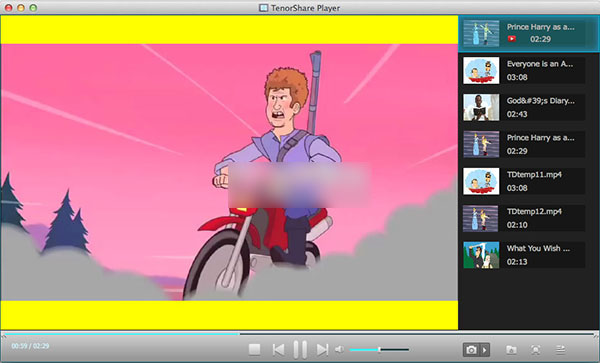
Task: Click the YouTube icon on first item
Action: point(512,39)
